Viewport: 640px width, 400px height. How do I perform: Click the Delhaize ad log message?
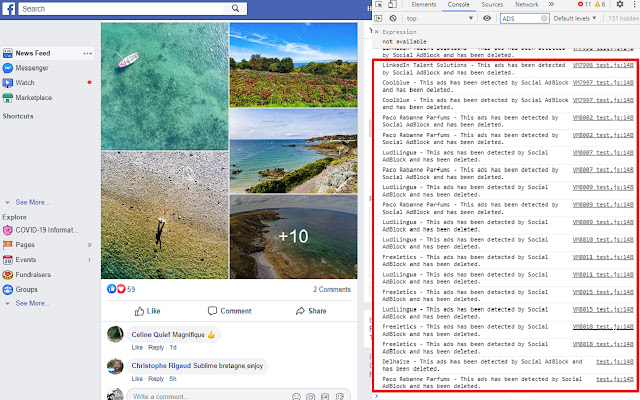tap(482, 365)
